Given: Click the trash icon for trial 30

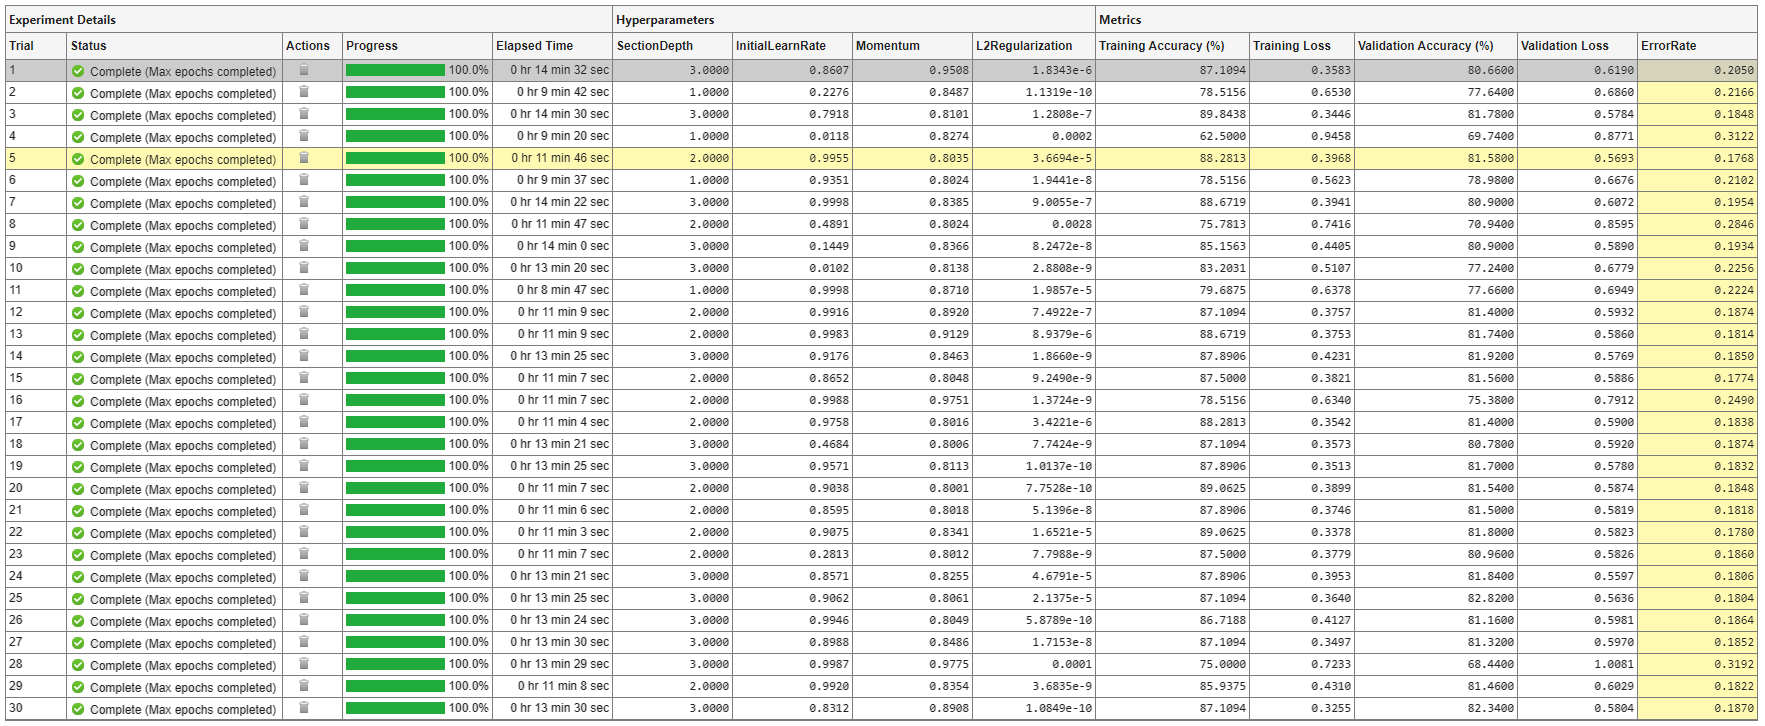Looking at the screenshot, I should point(304,708).
